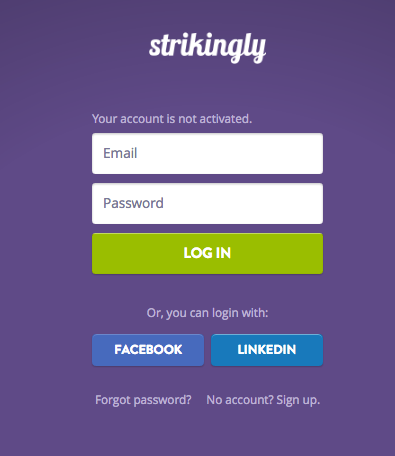This screenshot has height=456, width=395.
Task: Click the white Email text box
Action: [x=207, y=153]
